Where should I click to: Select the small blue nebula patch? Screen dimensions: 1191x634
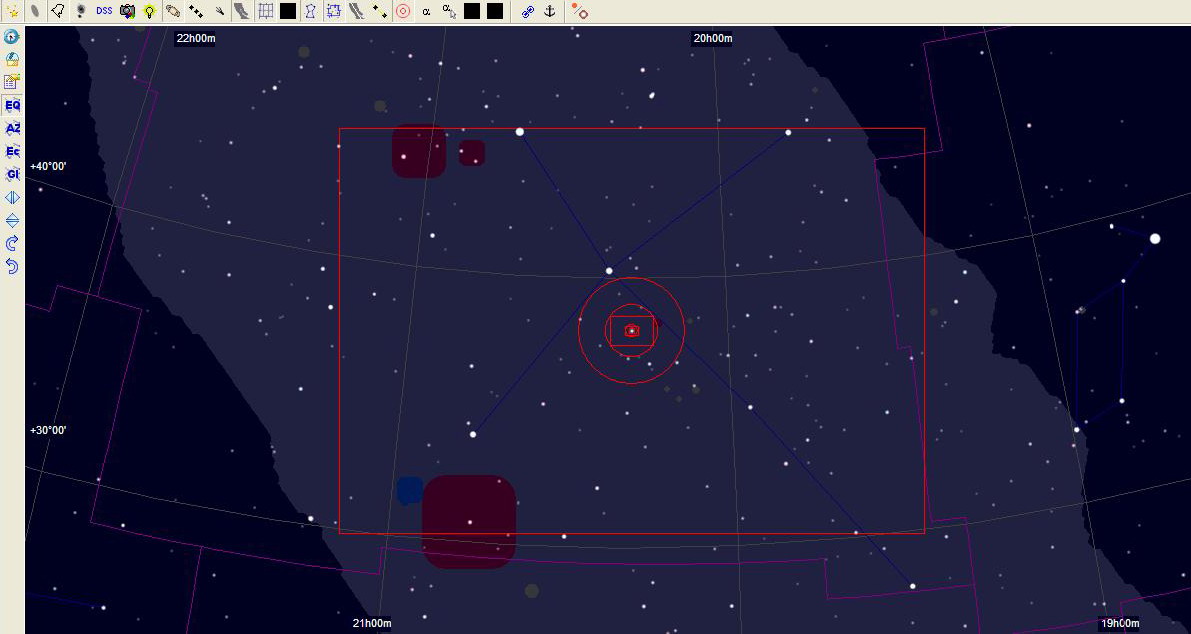click(409, 490)
